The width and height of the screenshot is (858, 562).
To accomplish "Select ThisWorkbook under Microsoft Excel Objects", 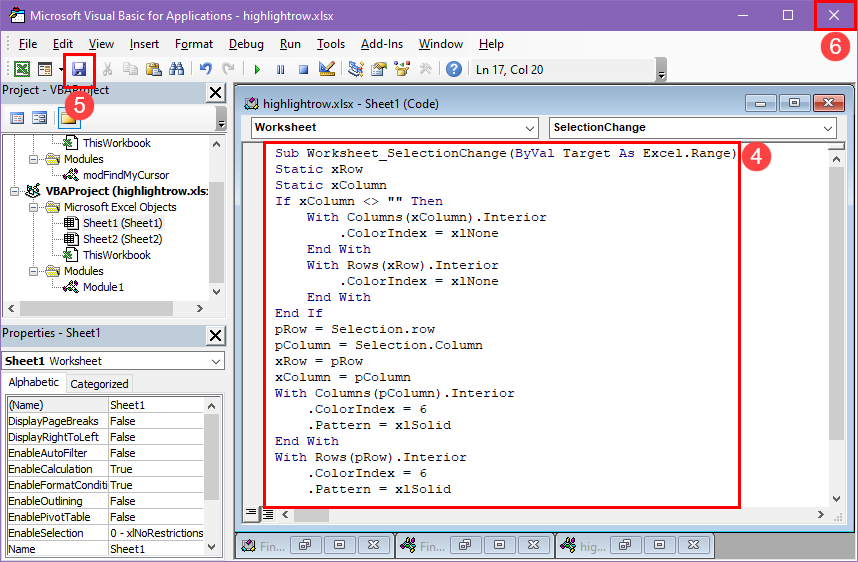I will [x=117, y=255].
